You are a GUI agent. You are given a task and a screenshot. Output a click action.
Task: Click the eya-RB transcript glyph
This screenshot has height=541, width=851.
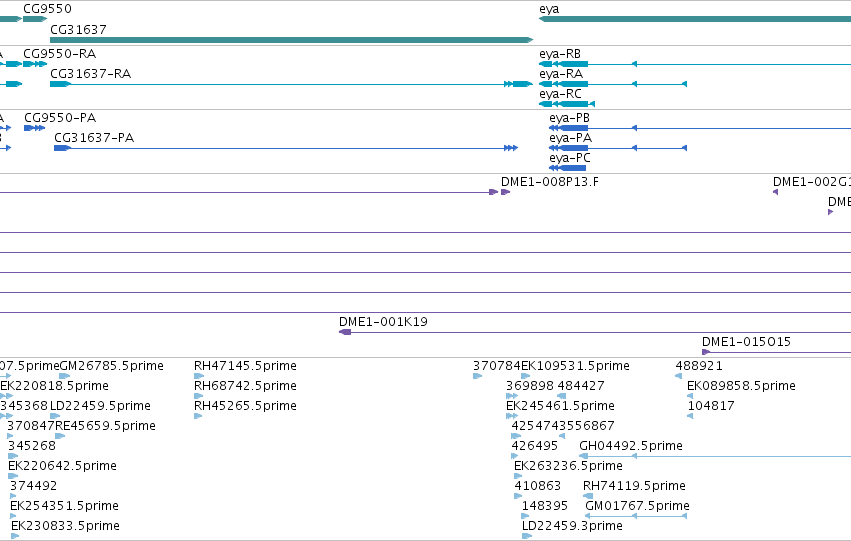[x=695, y=64]
